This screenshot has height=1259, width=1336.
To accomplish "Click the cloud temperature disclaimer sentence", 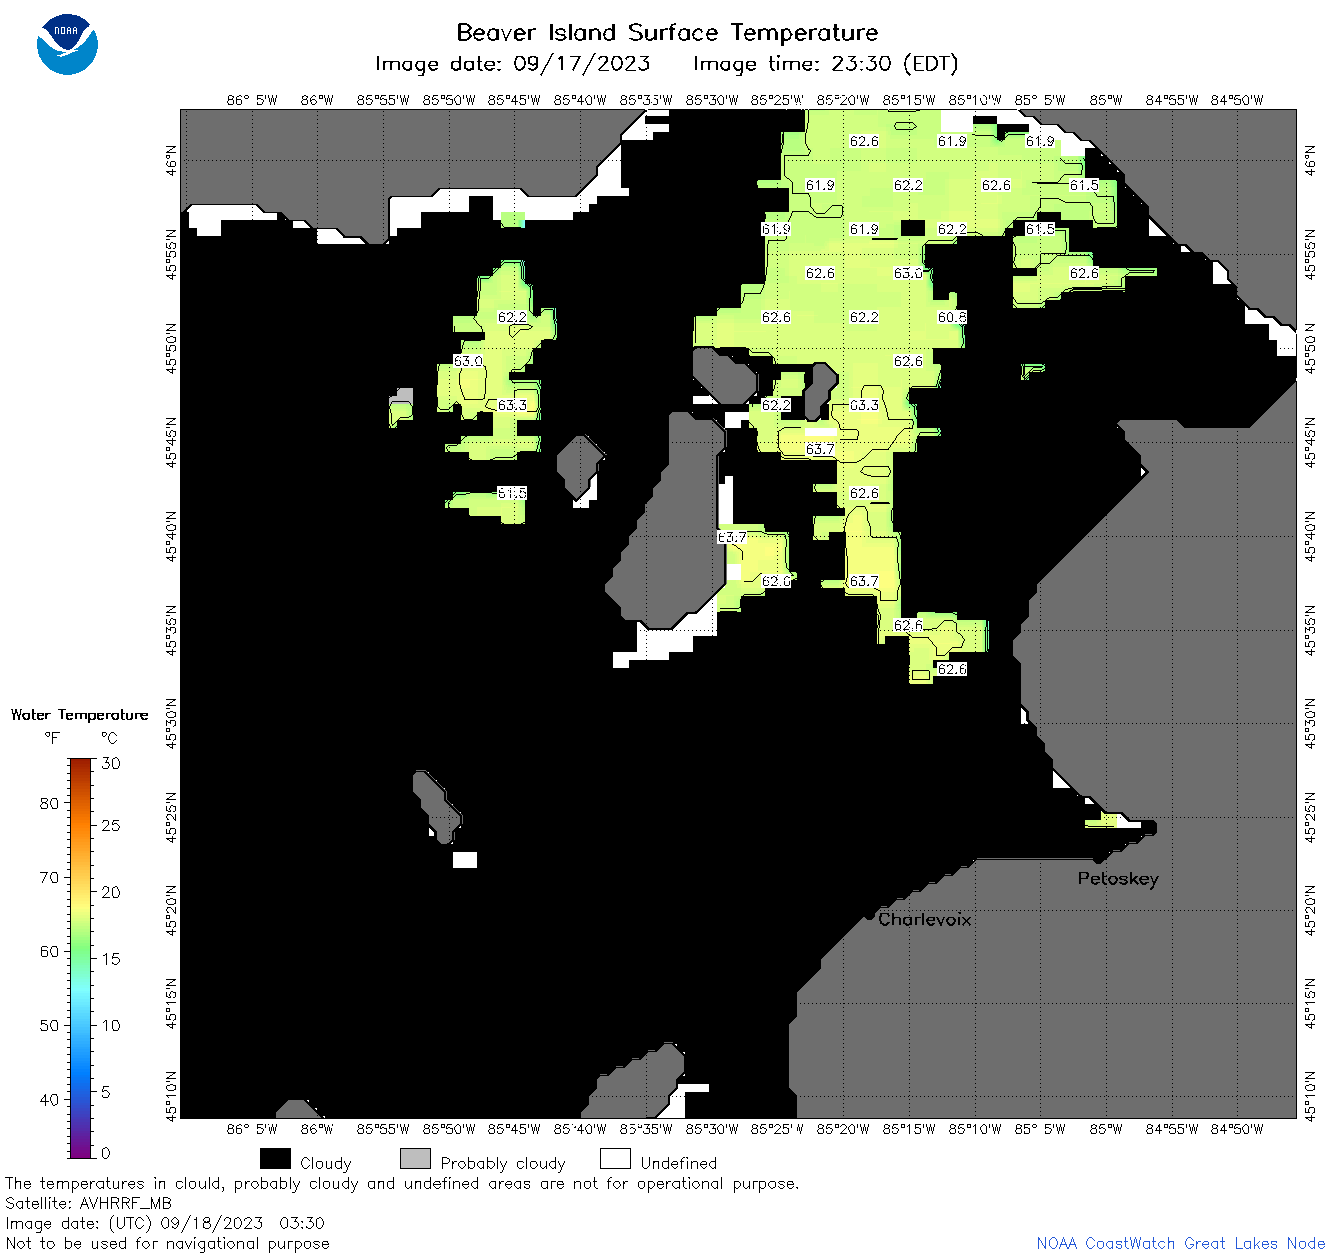I will (402, 1183).
